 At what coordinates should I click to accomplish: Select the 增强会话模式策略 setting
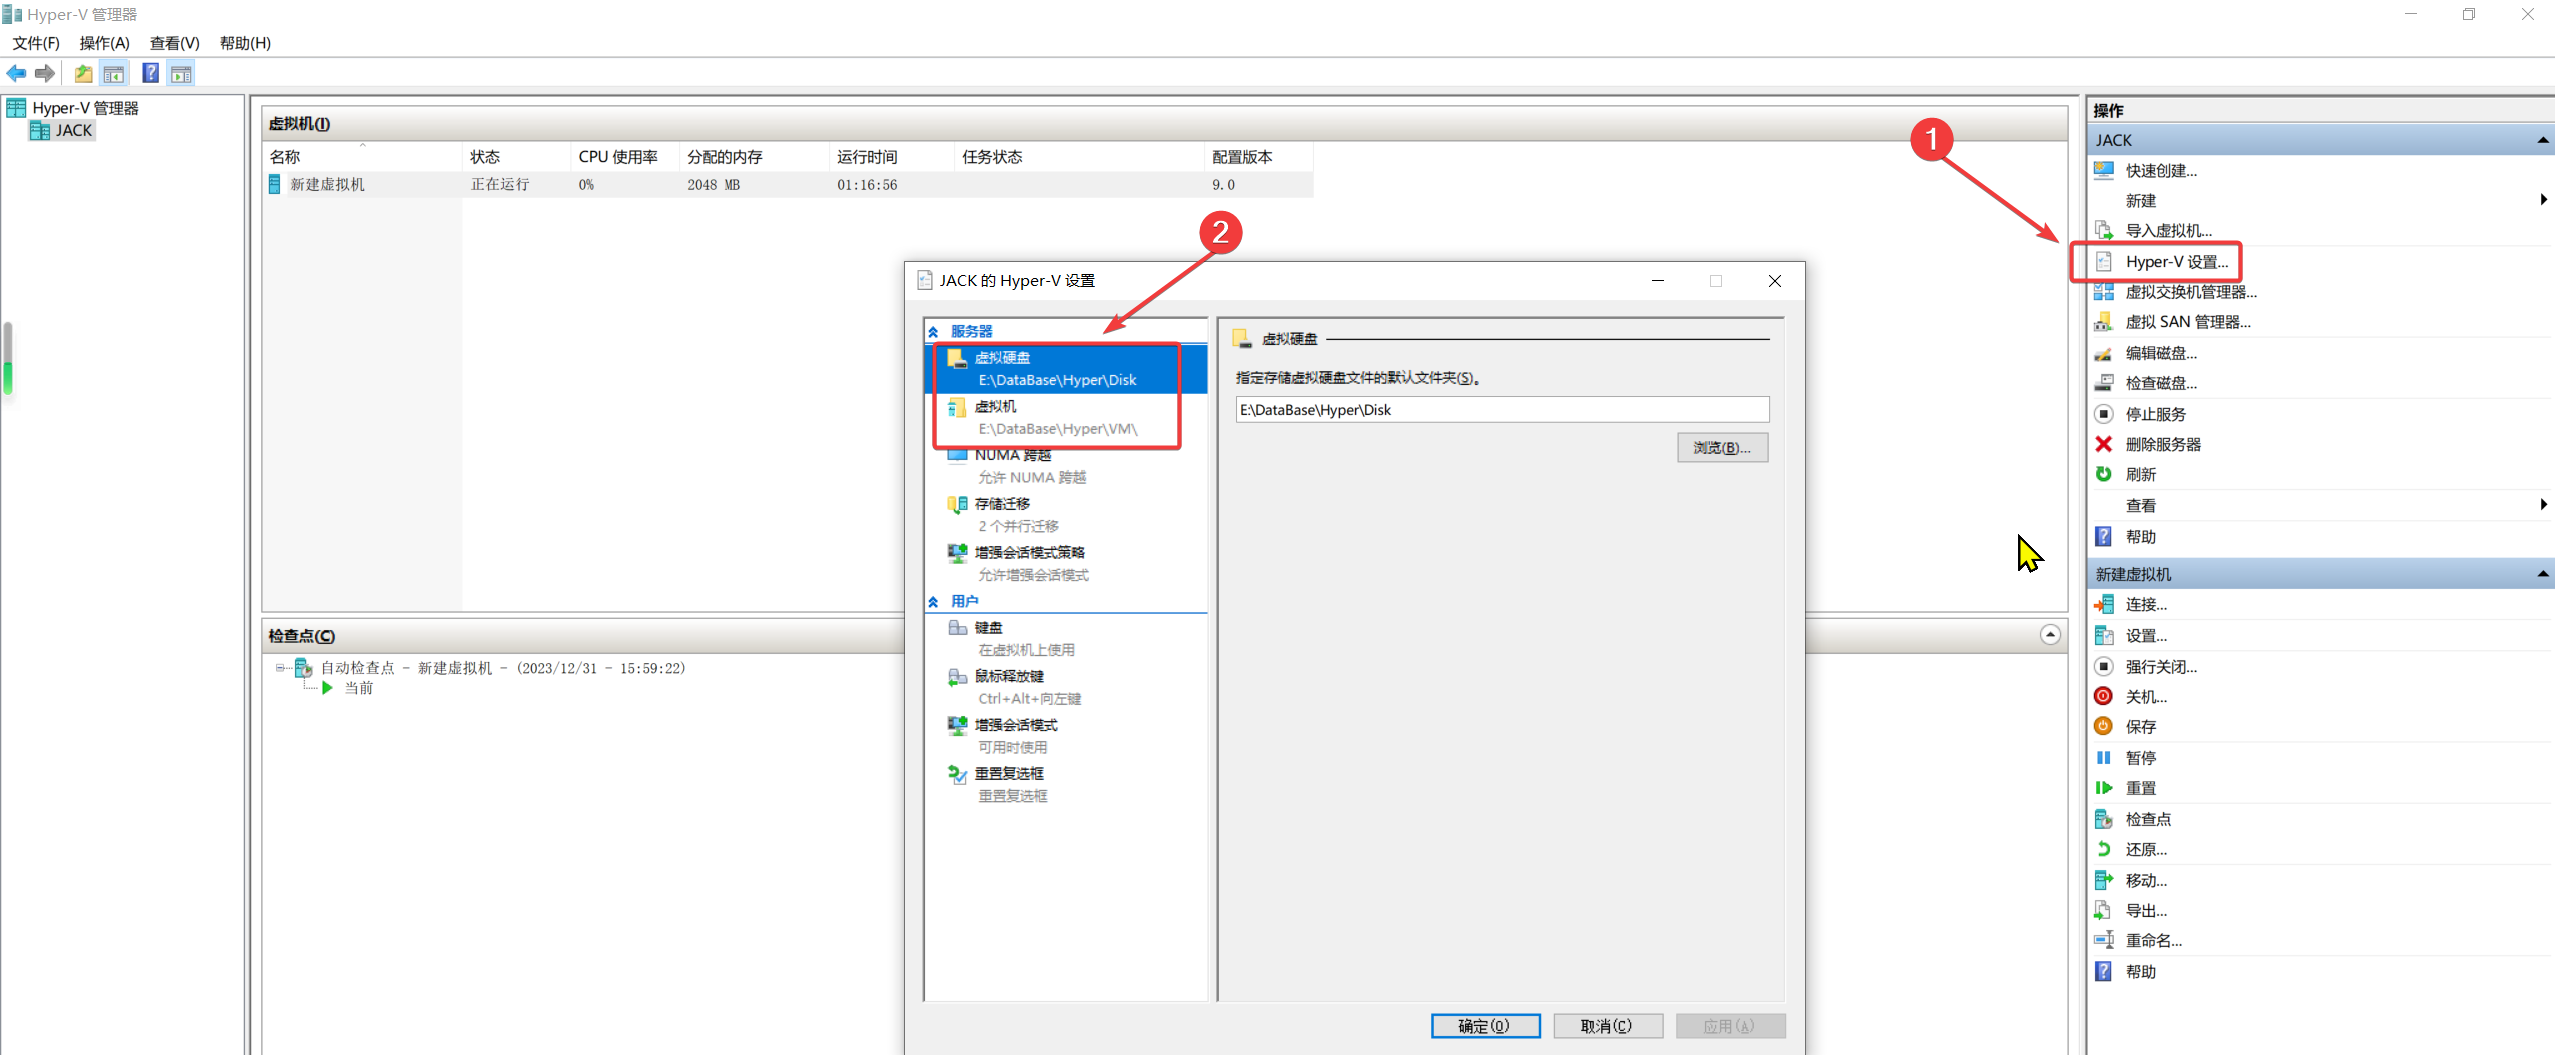(1066, 564)
